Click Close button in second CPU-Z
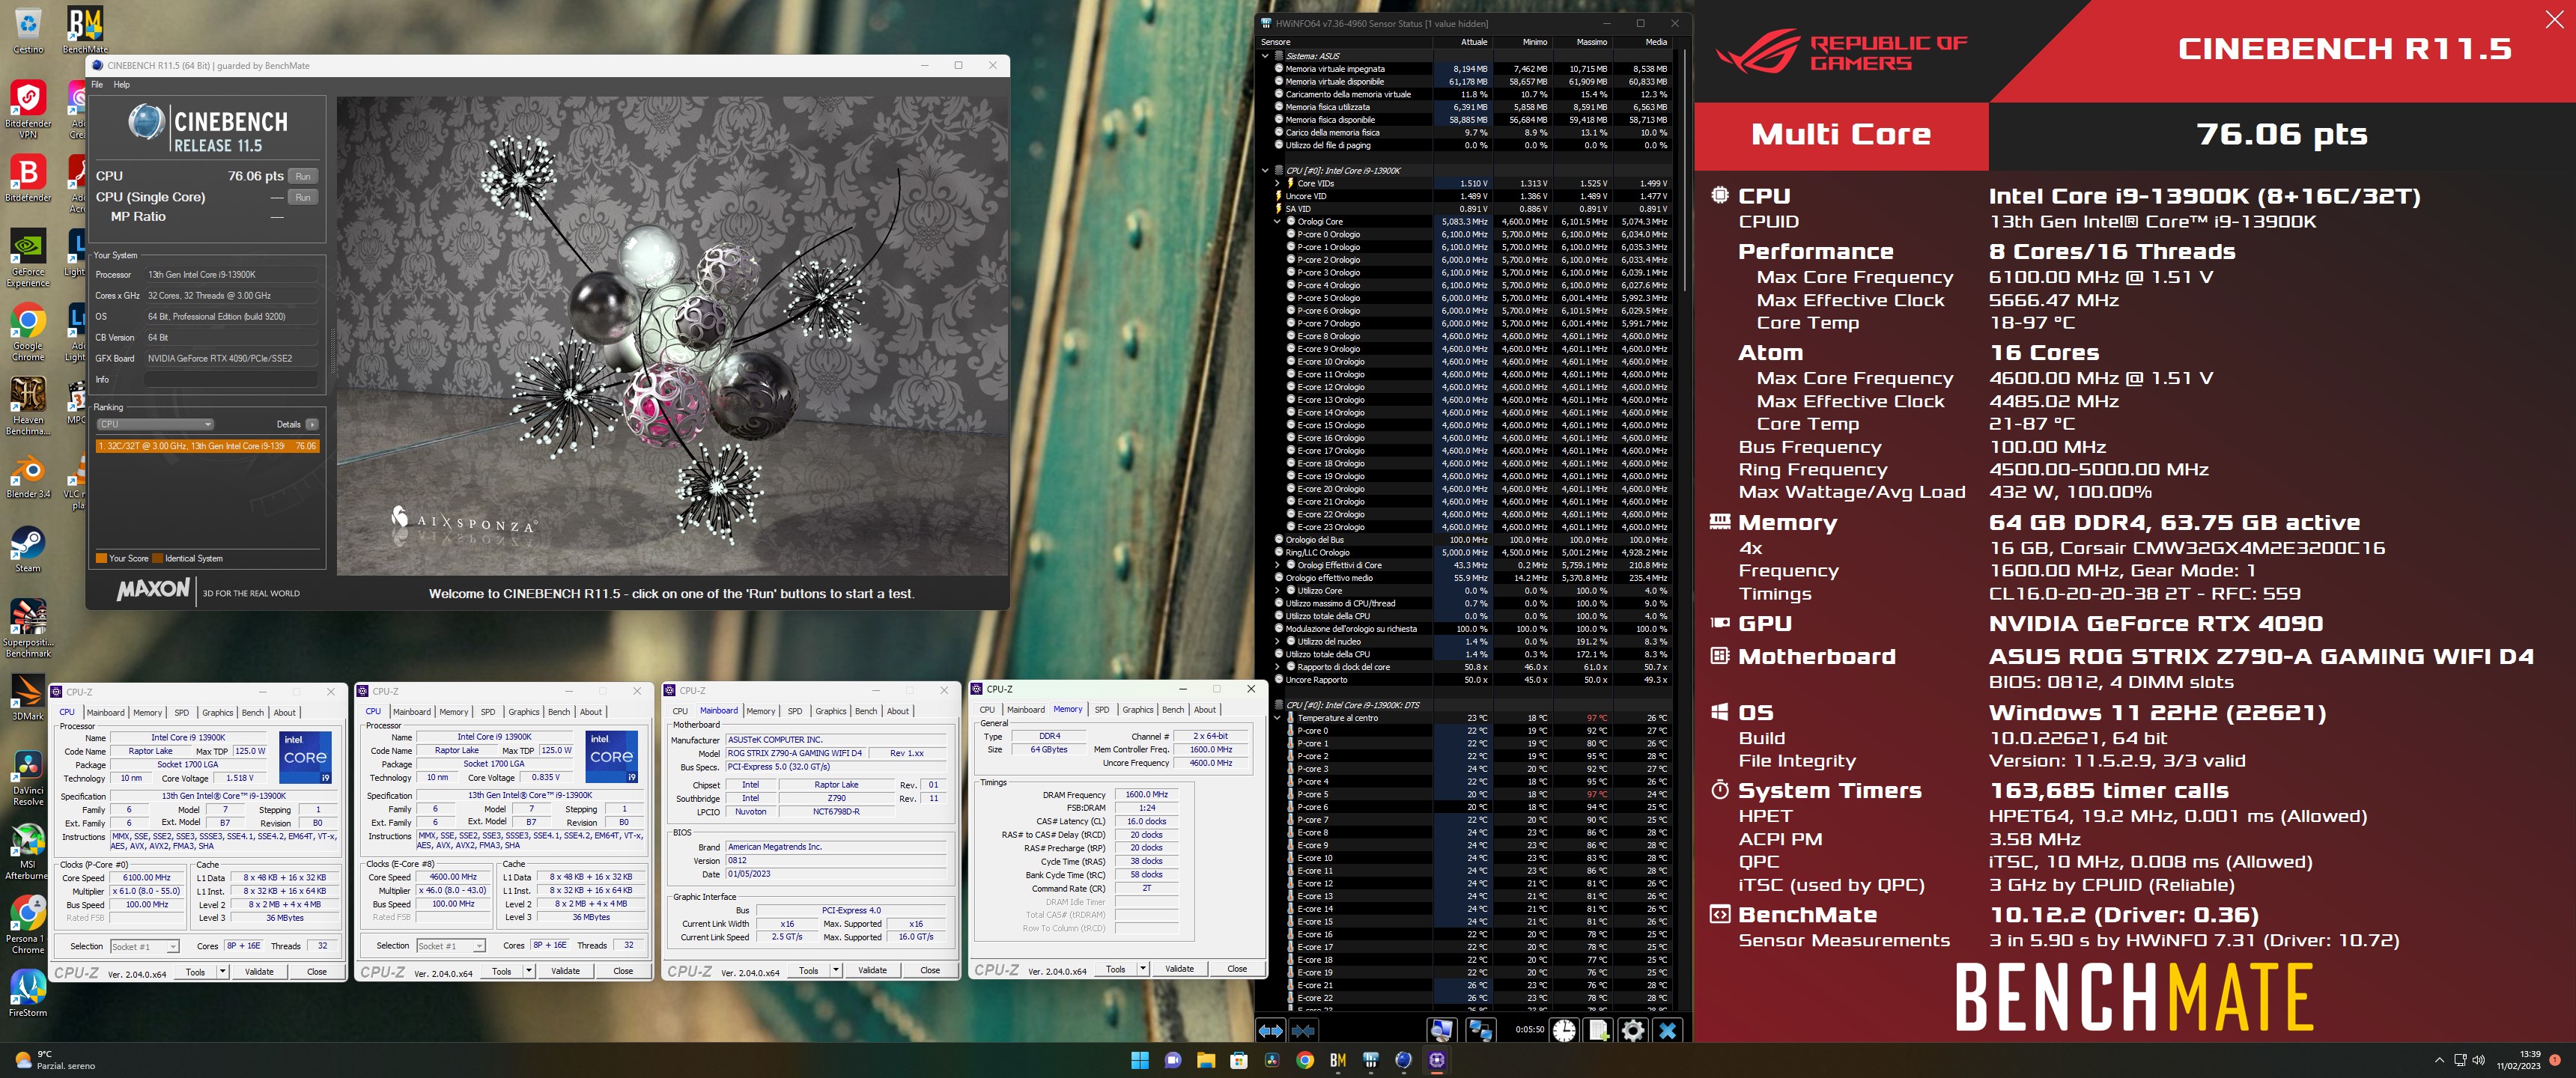Image resolution: width=2576 pixels, height=1078 pixels. (x=623, y=971)
